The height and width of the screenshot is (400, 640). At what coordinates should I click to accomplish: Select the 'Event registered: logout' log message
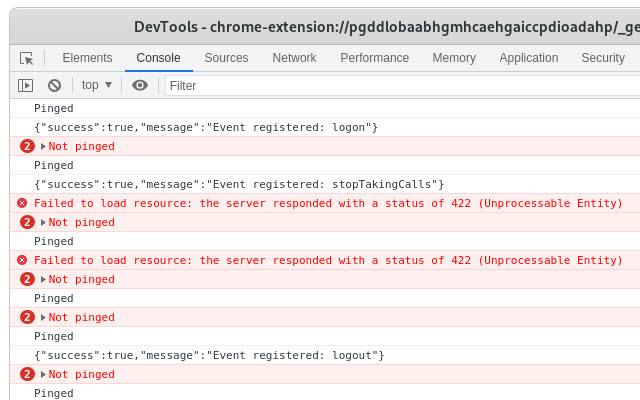[209, 356]
